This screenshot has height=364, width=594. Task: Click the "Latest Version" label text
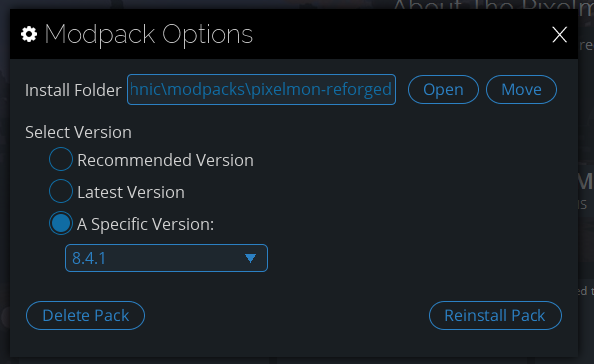(131, 192)
